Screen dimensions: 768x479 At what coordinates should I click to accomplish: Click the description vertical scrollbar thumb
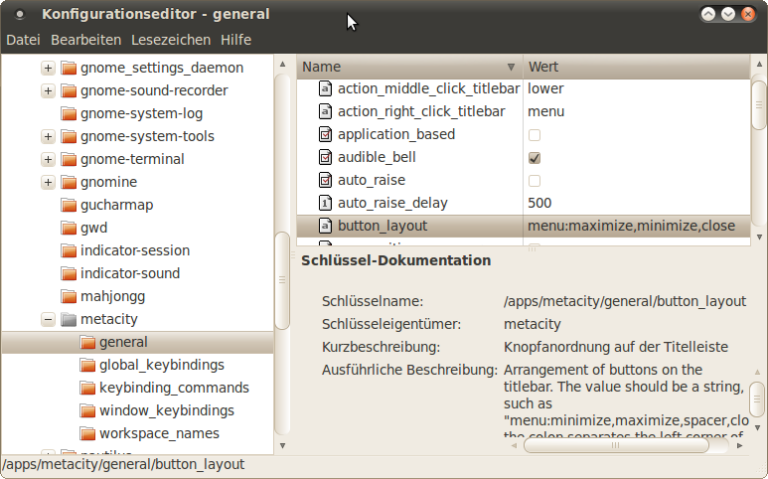[757, 398]
